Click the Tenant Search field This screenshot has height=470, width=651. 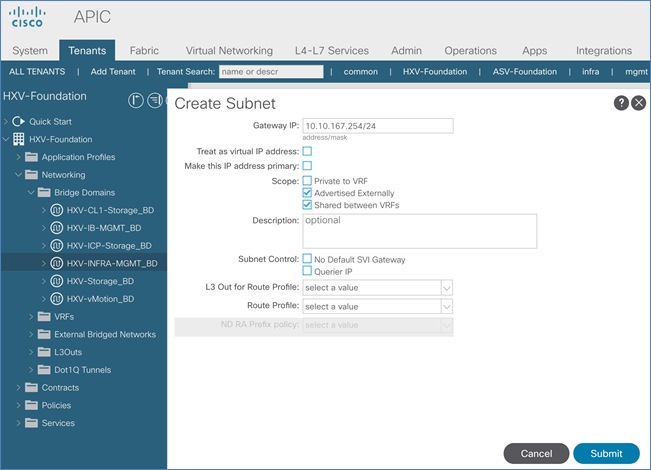pyautogui.click(x=271, y=71)
